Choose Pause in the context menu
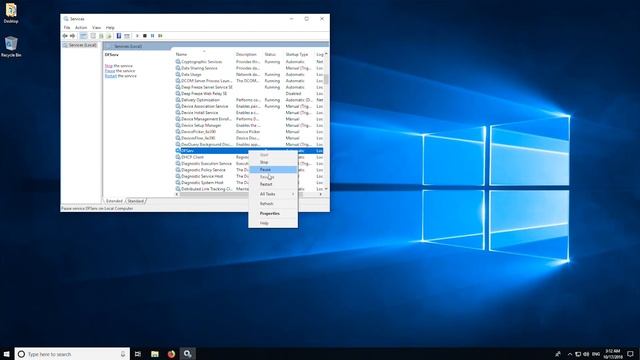Viewport: 640px width, 360px height. [x=273, y=169]
